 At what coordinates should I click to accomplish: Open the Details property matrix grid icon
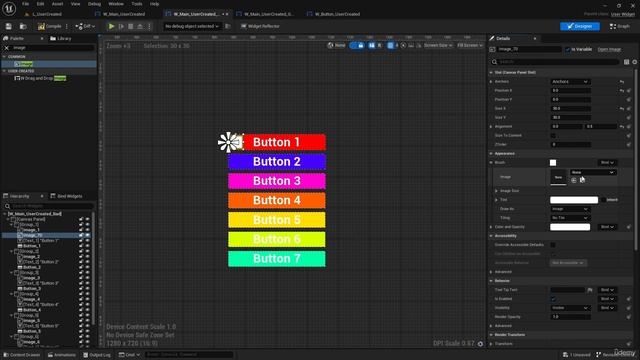point(627,62)
